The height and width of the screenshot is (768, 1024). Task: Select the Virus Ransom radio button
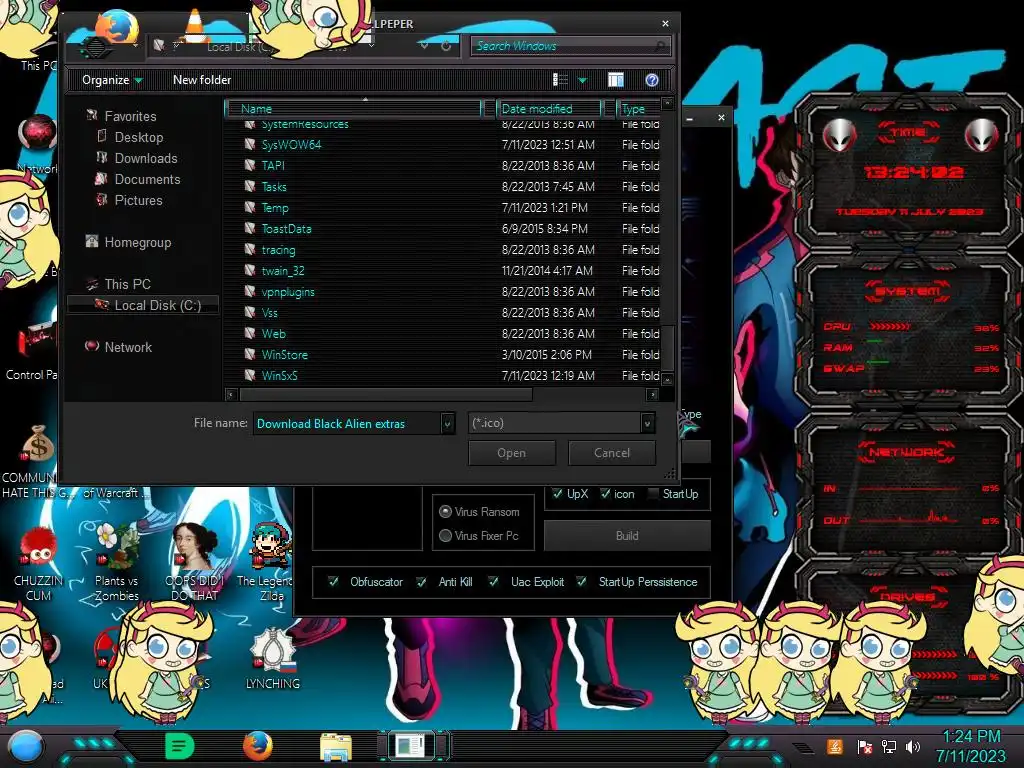445,511
